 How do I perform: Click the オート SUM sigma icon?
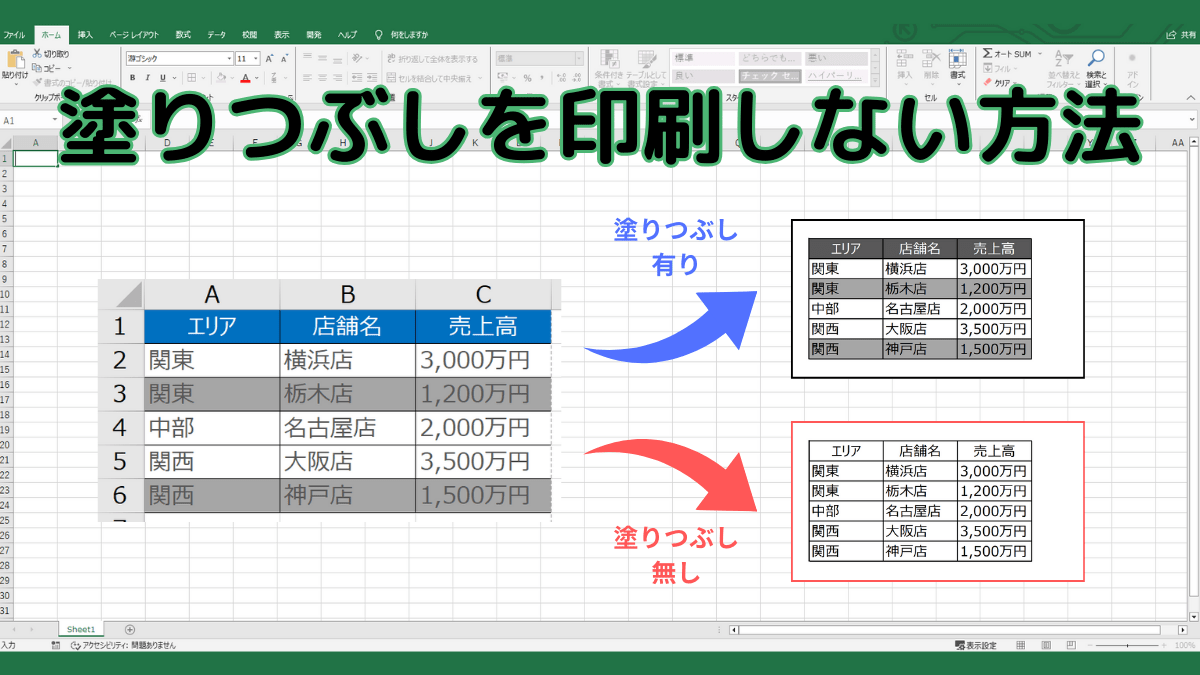tap(987, 53)
